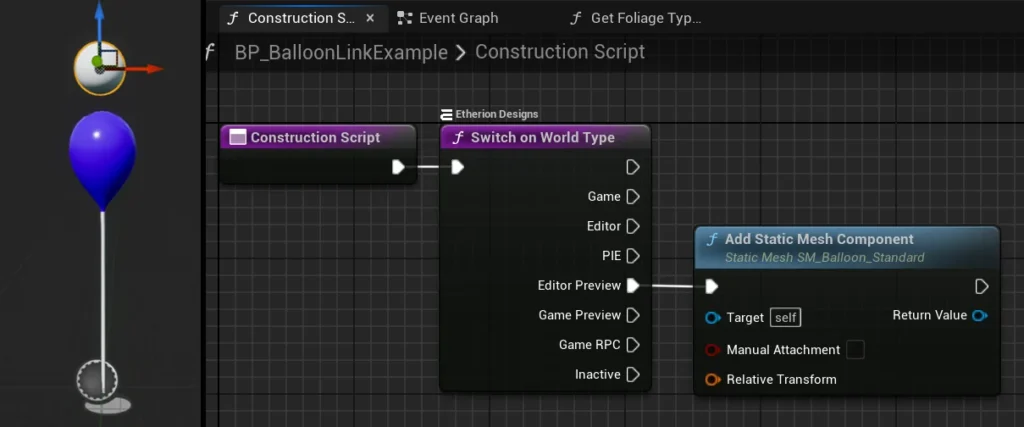The width and height of the screenshot is (1024, 427).
Task: Click BP_BalloonLinkExample in the breadcrumb
Action: point(340,52)
